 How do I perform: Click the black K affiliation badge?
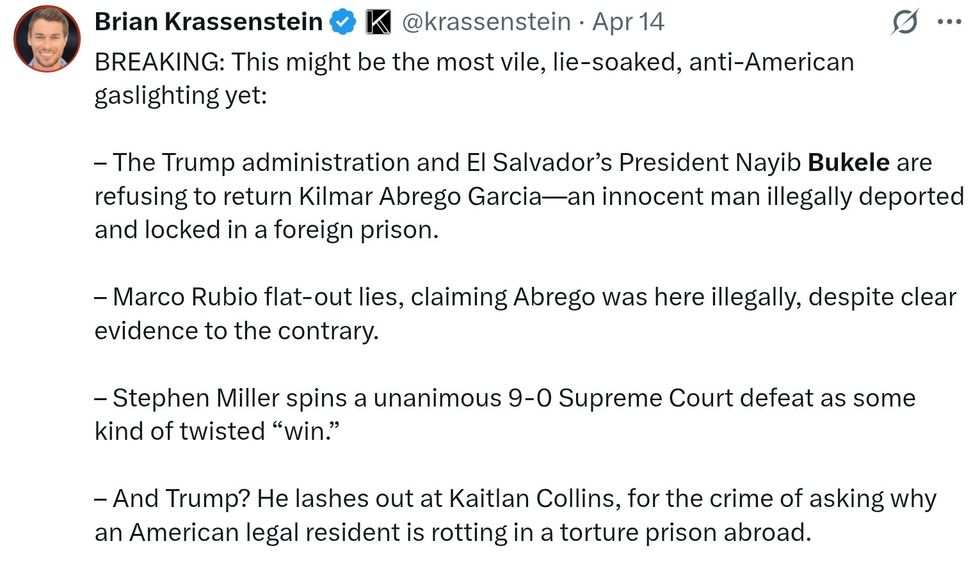click(x=378, y=21)
